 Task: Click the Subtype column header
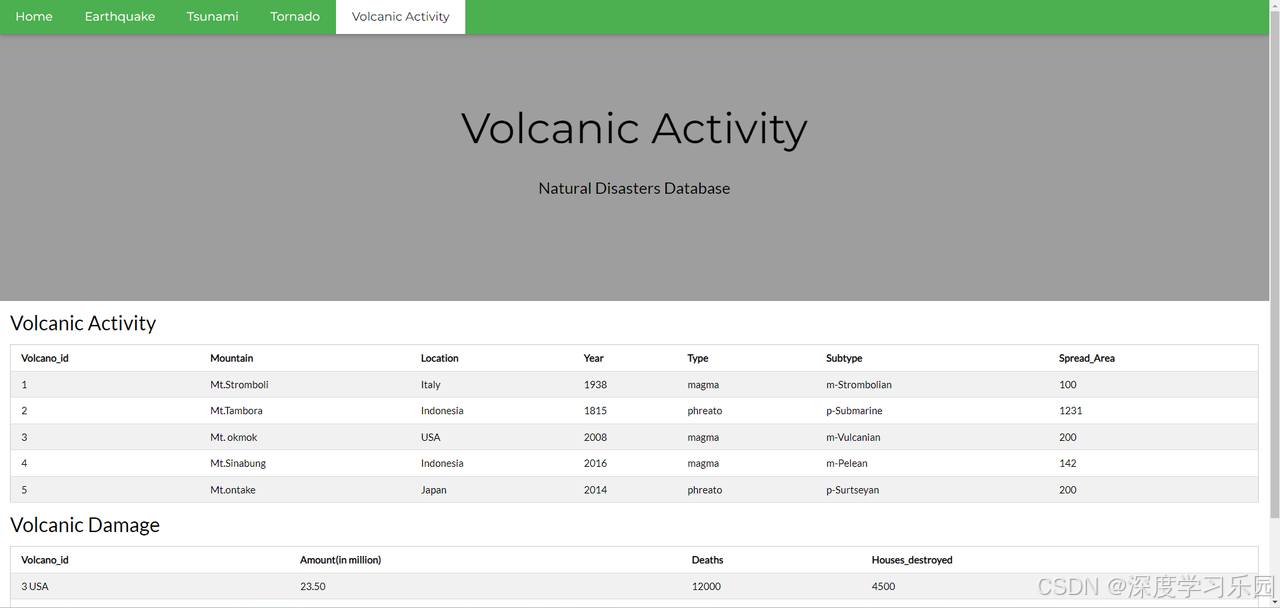[844, 358]
